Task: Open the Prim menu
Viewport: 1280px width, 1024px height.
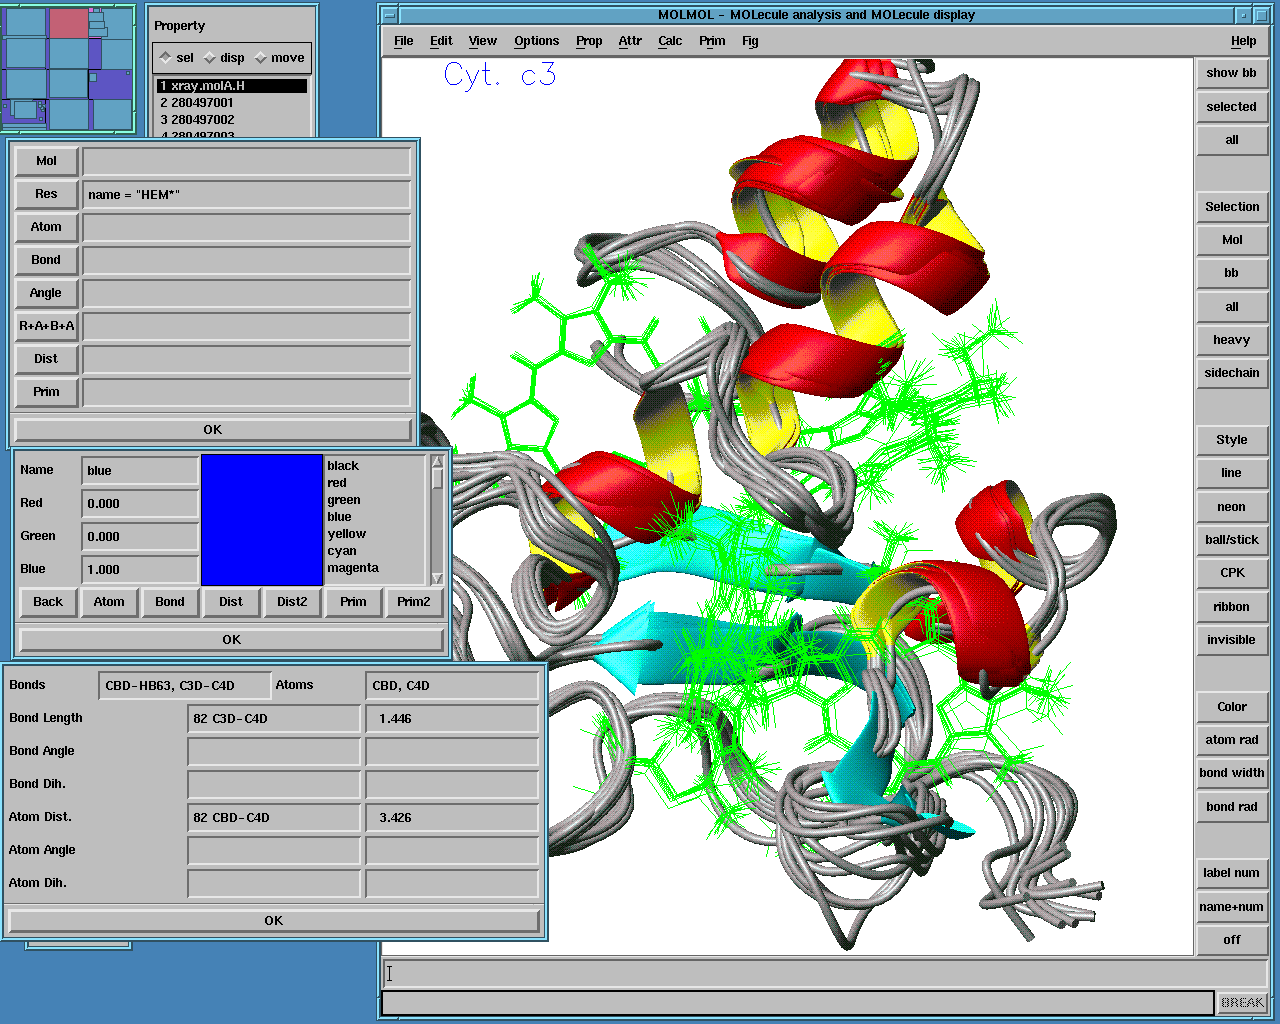Action: click(712, 41)
